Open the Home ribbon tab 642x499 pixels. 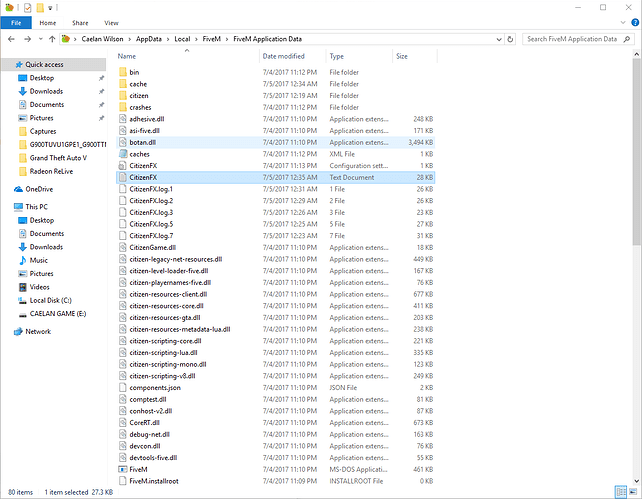point(47,23)
